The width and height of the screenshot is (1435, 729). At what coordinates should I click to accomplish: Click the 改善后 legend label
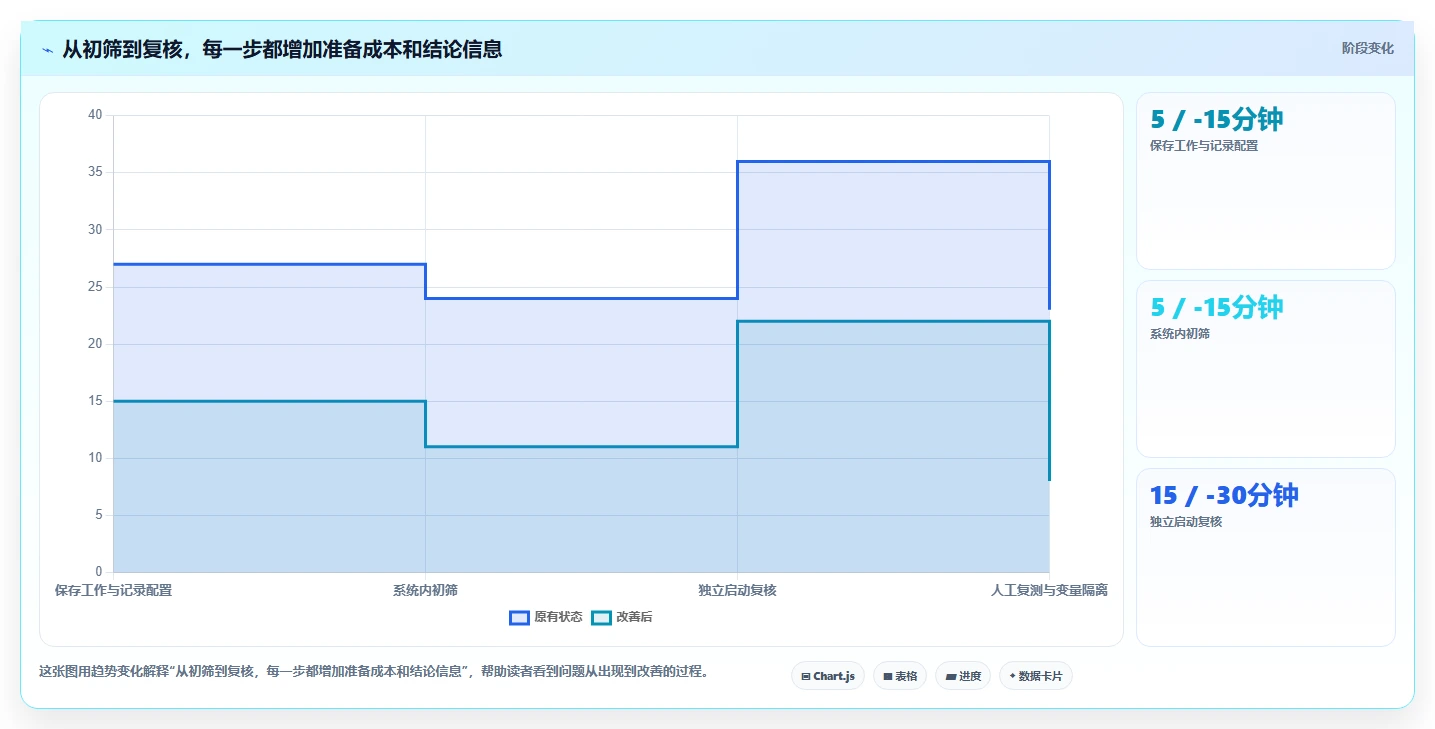[634, 618]
